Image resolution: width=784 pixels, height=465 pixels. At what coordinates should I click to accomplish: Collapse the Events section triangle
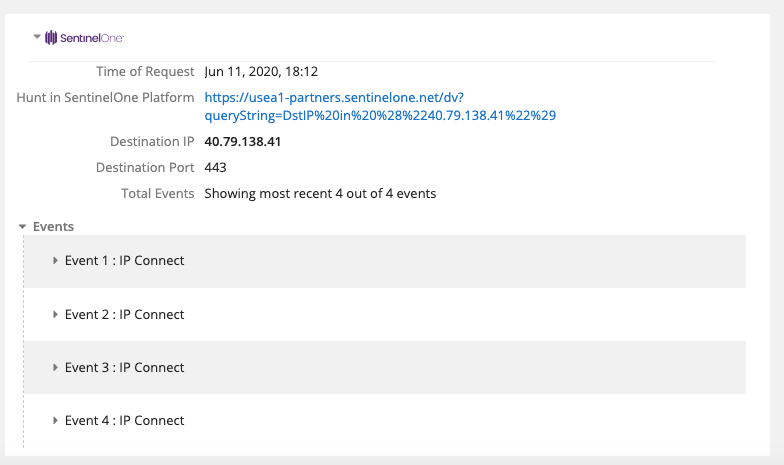click(22, 227)
